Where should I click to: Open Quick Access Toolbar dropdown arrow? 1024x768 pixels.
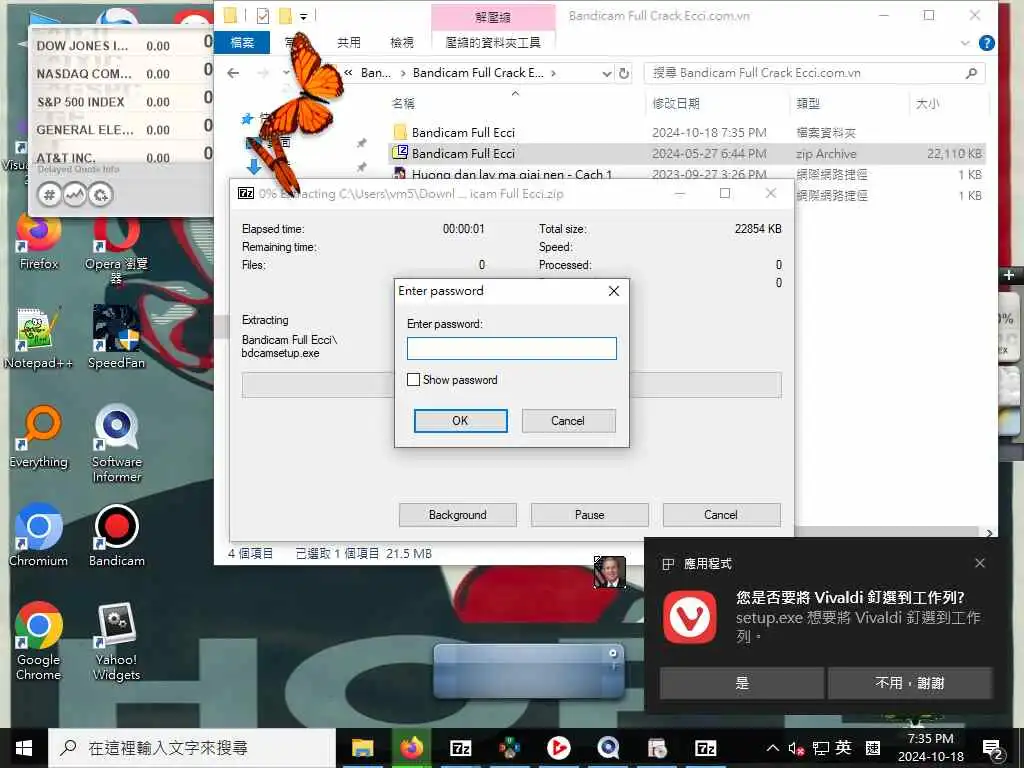[x=304, y=16]
